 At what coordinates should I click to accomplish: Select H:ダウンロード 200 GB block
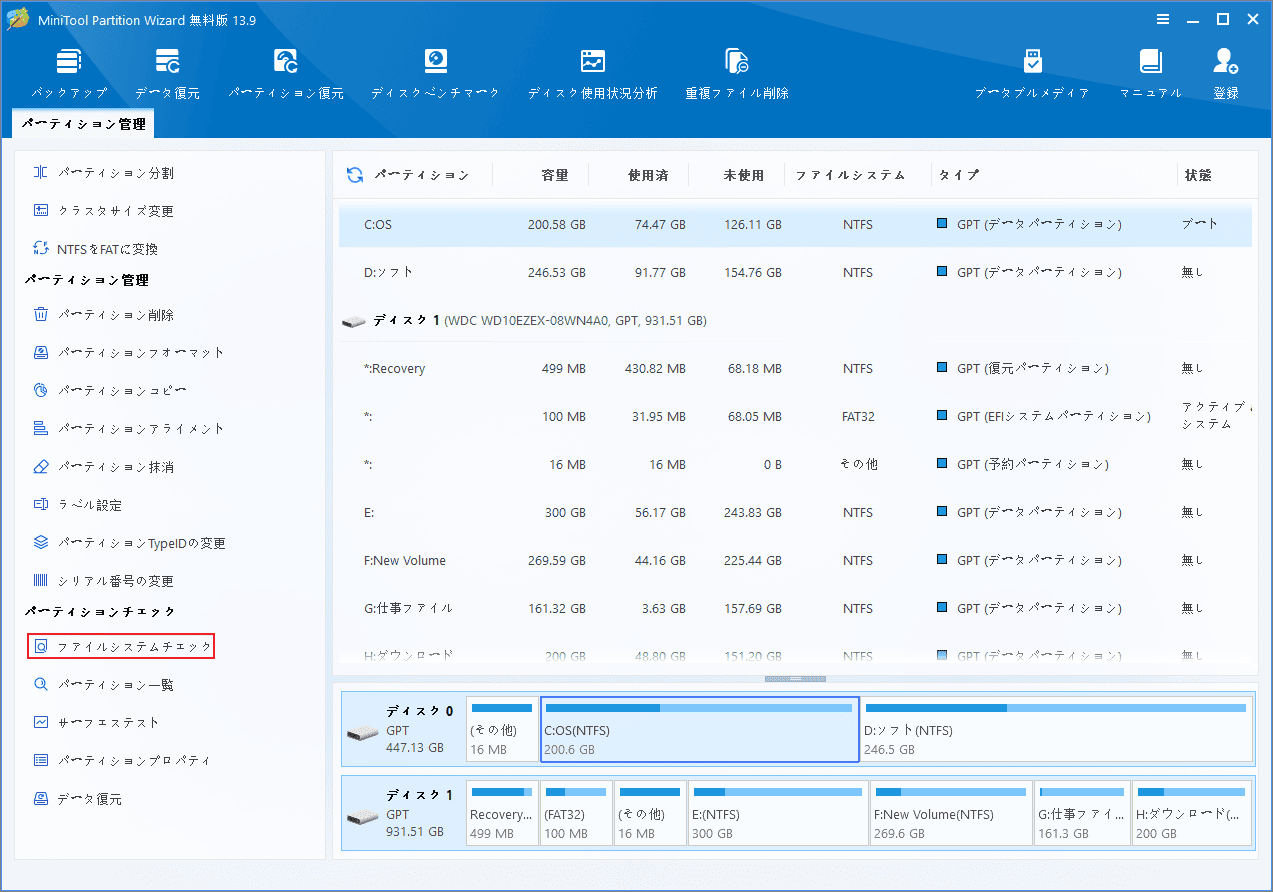click(1192, 813)
